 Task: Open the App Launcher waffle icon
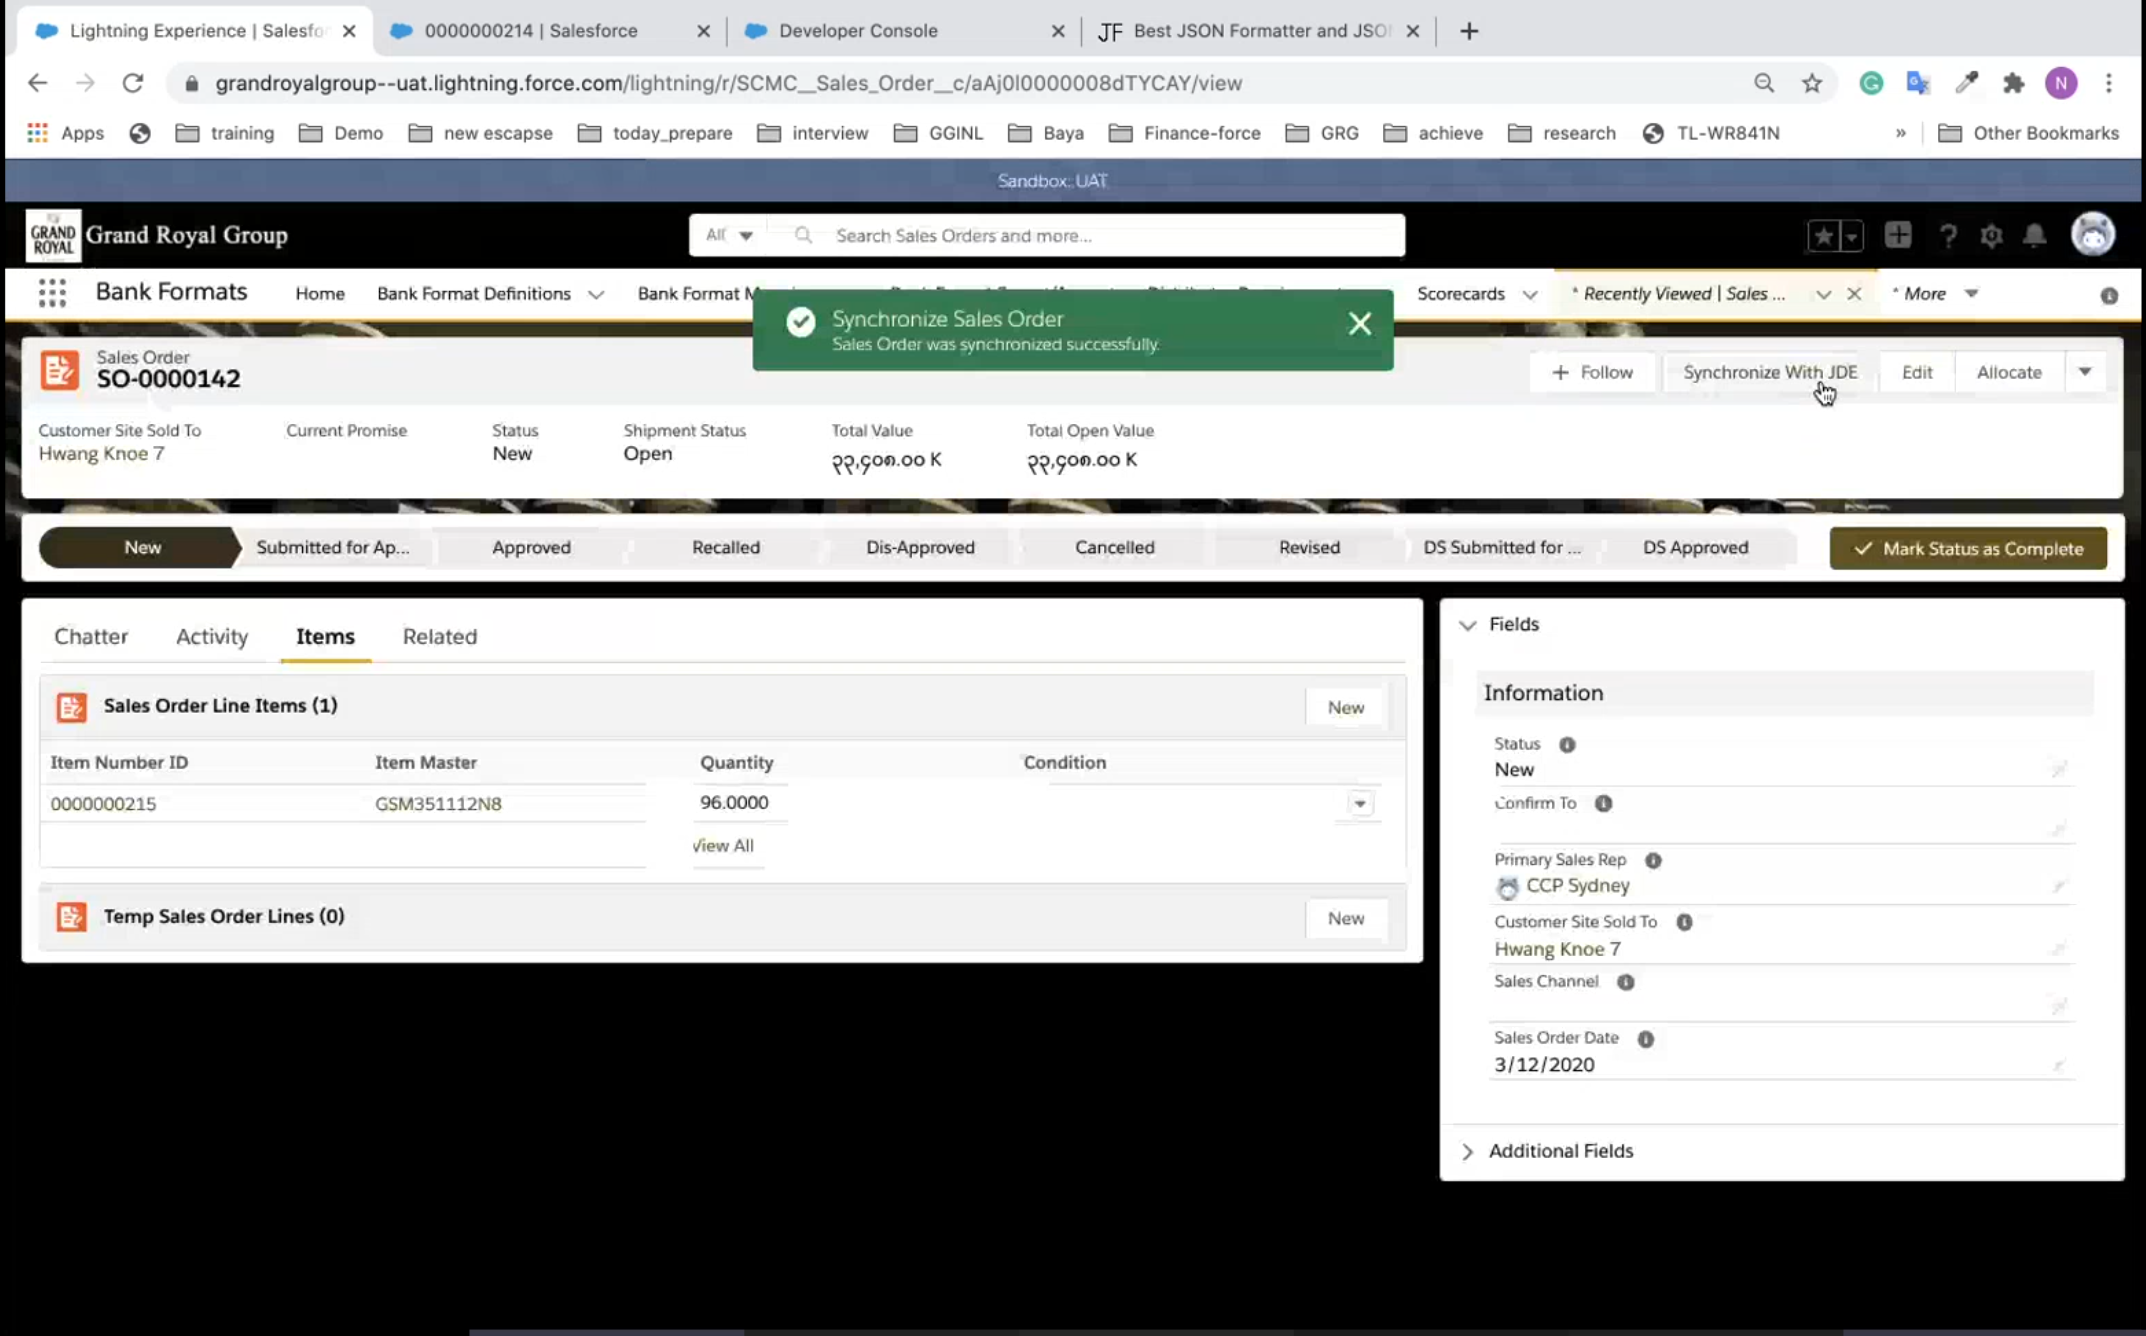51,293
